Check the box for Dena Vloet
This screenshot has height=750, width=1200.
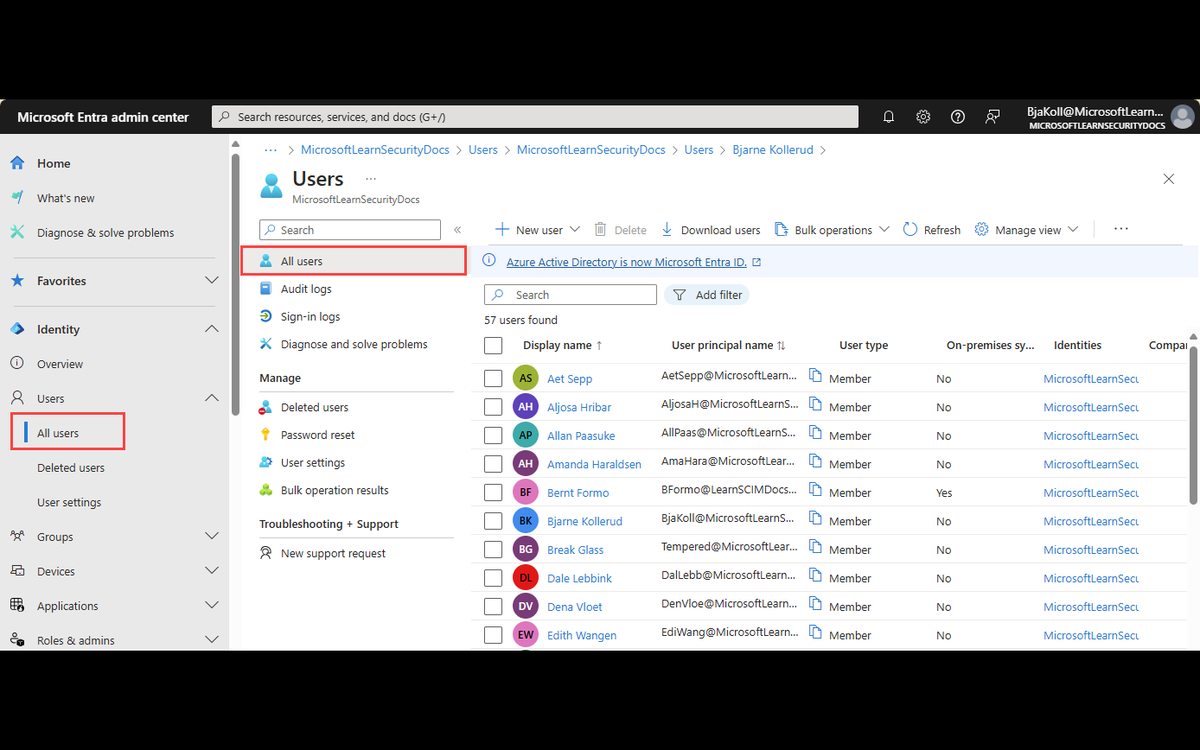click(x=493, y=607)
